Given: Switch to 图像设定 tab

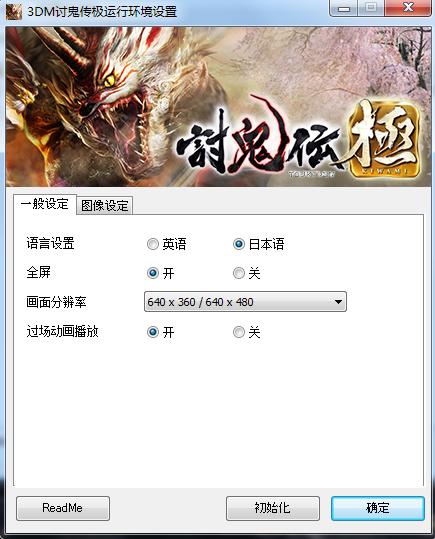Looking at the screenshot, I should (x=105, y=206).
